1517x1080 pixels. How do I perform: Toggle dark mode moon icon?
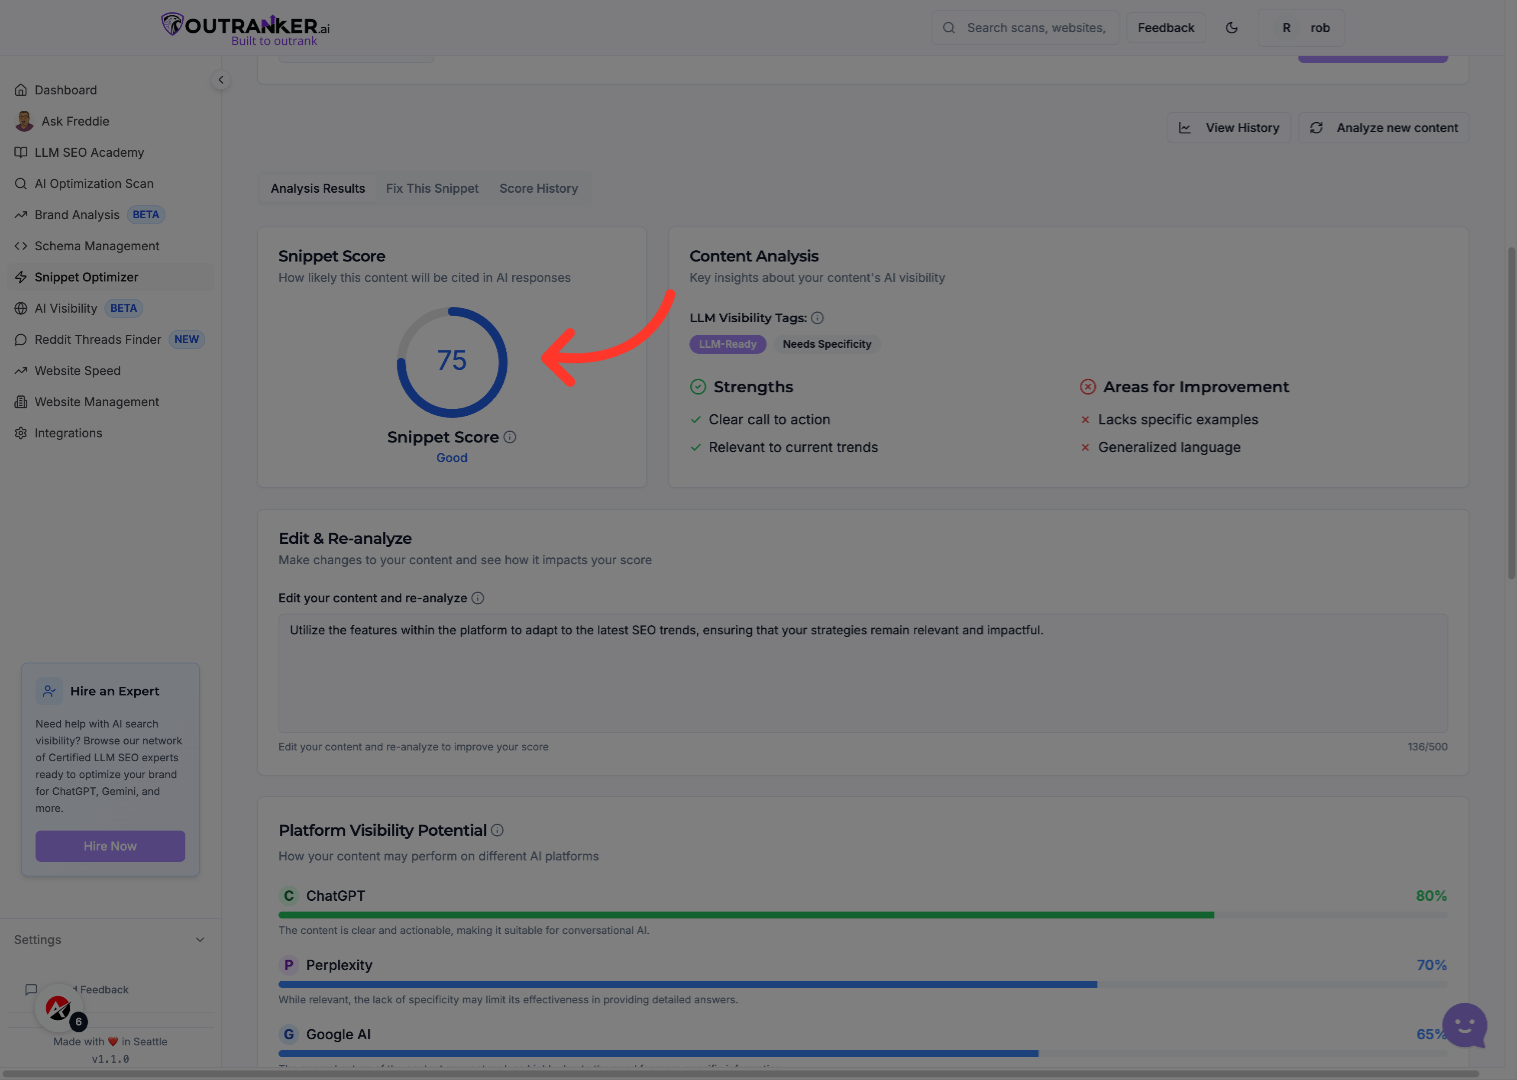(1232, 28)
